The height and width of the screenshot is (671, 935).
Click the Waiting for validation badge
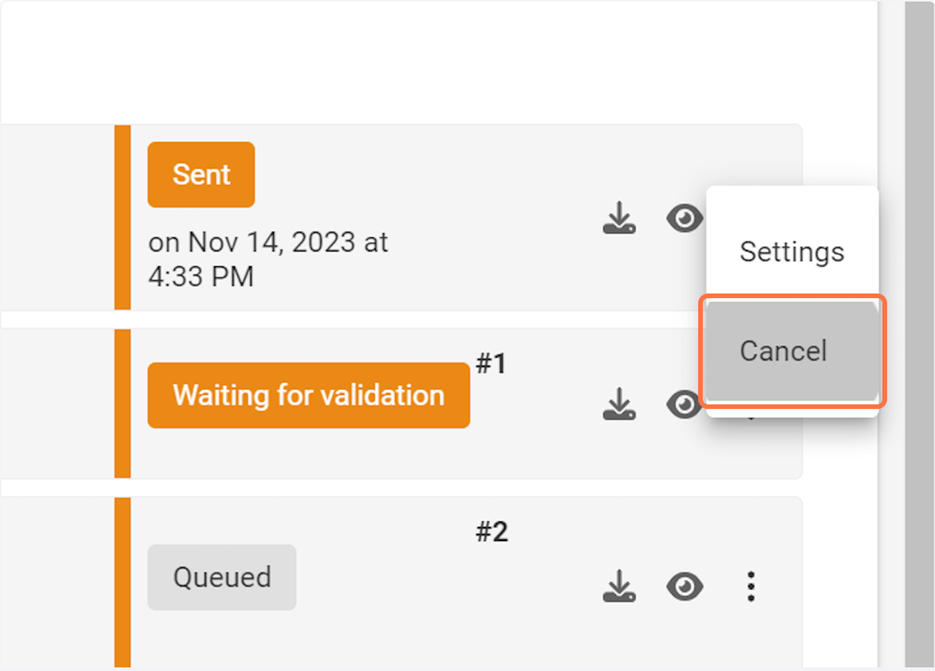pos(308,395)
